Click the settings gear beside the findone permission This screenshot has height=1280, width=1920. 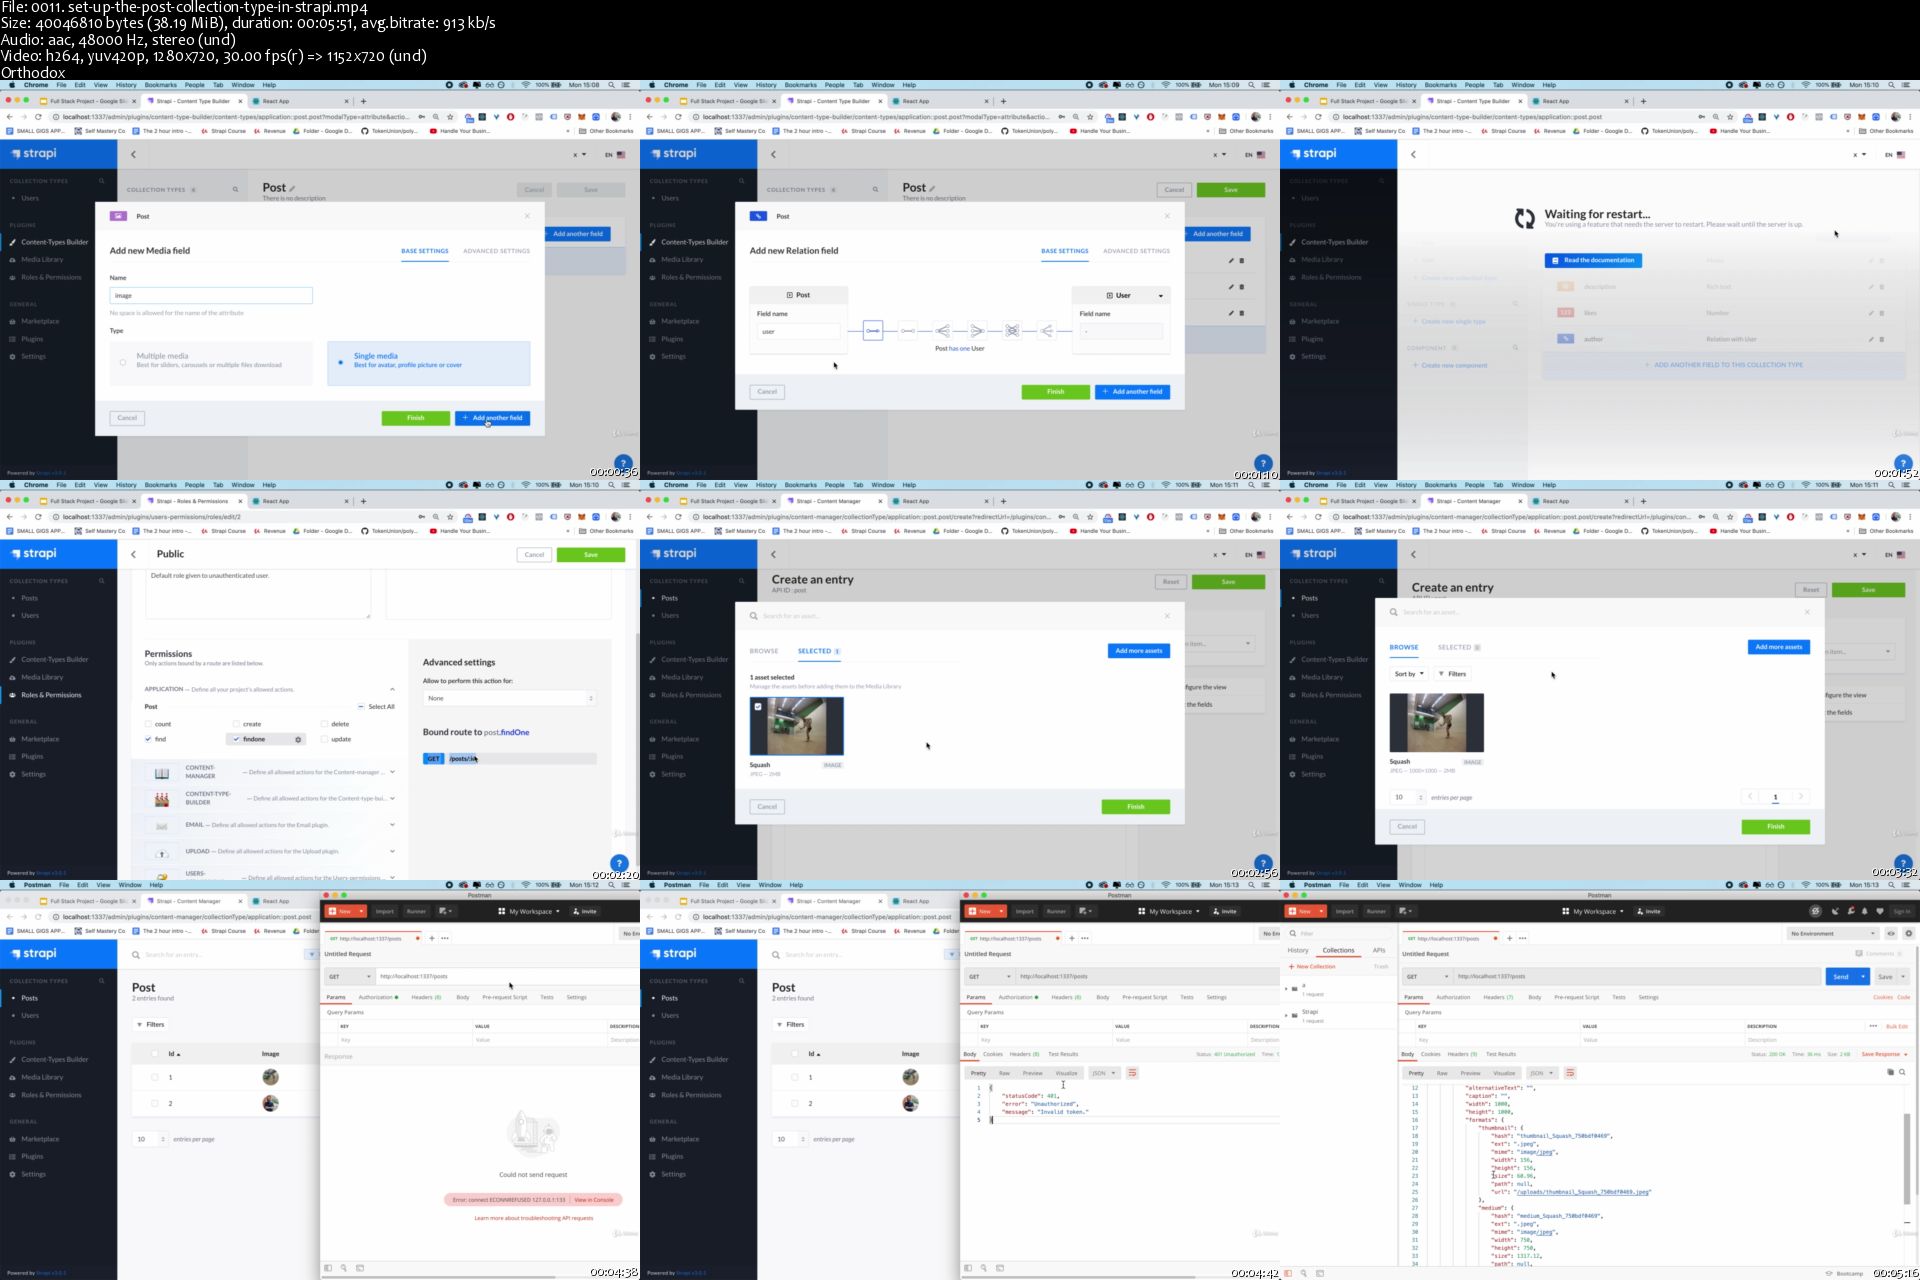[x=298, y=740]
